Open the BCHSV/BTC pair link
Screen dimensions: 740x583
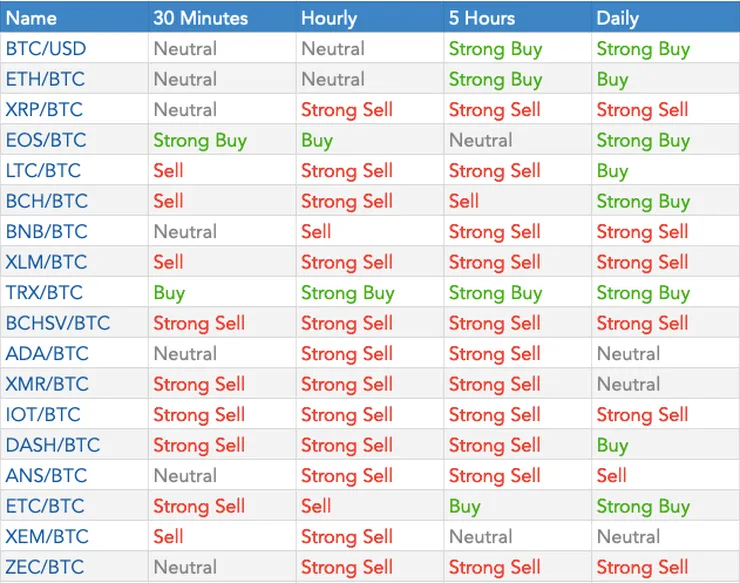(58, 323)
